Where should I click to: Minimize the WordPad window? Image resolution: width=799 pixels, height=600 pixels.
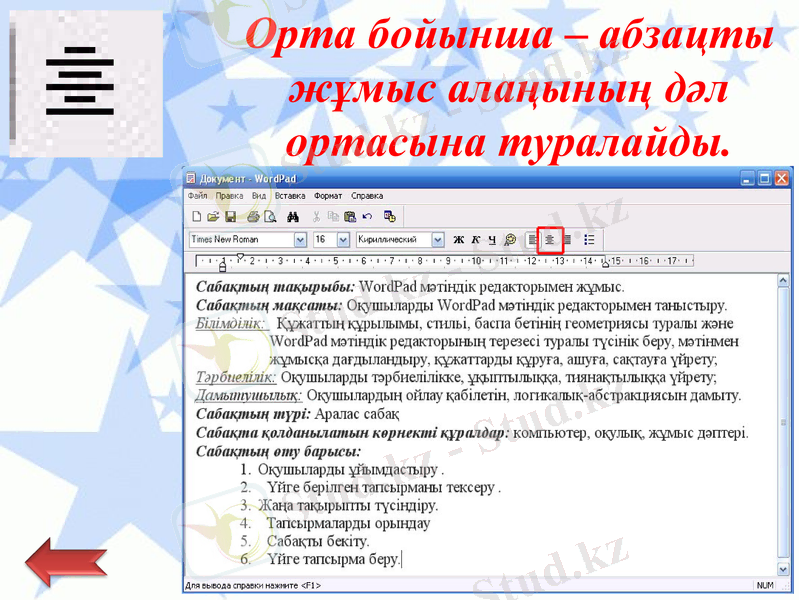tap(748, 178)
